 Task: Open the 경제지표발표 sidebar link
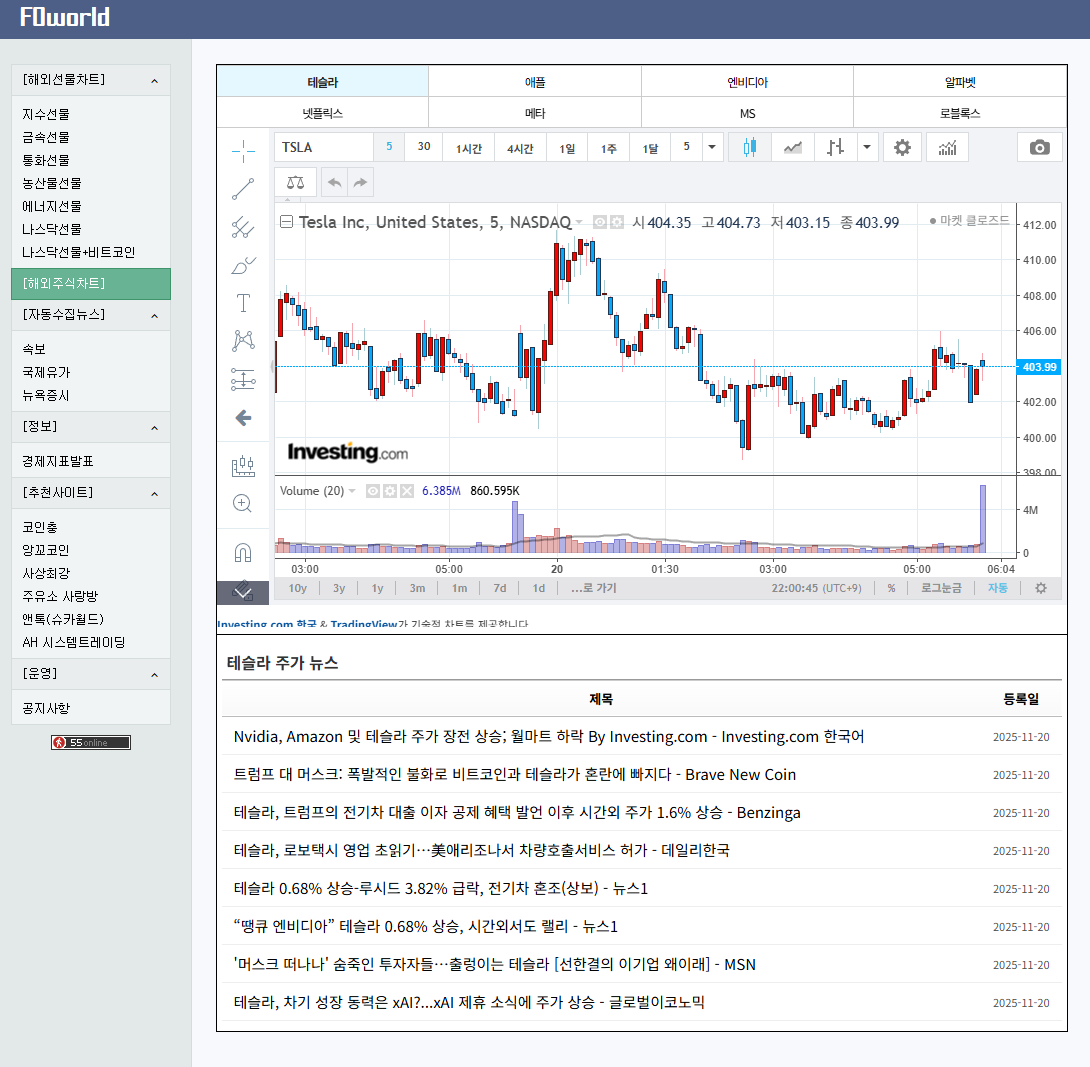(x=58, y=462)
